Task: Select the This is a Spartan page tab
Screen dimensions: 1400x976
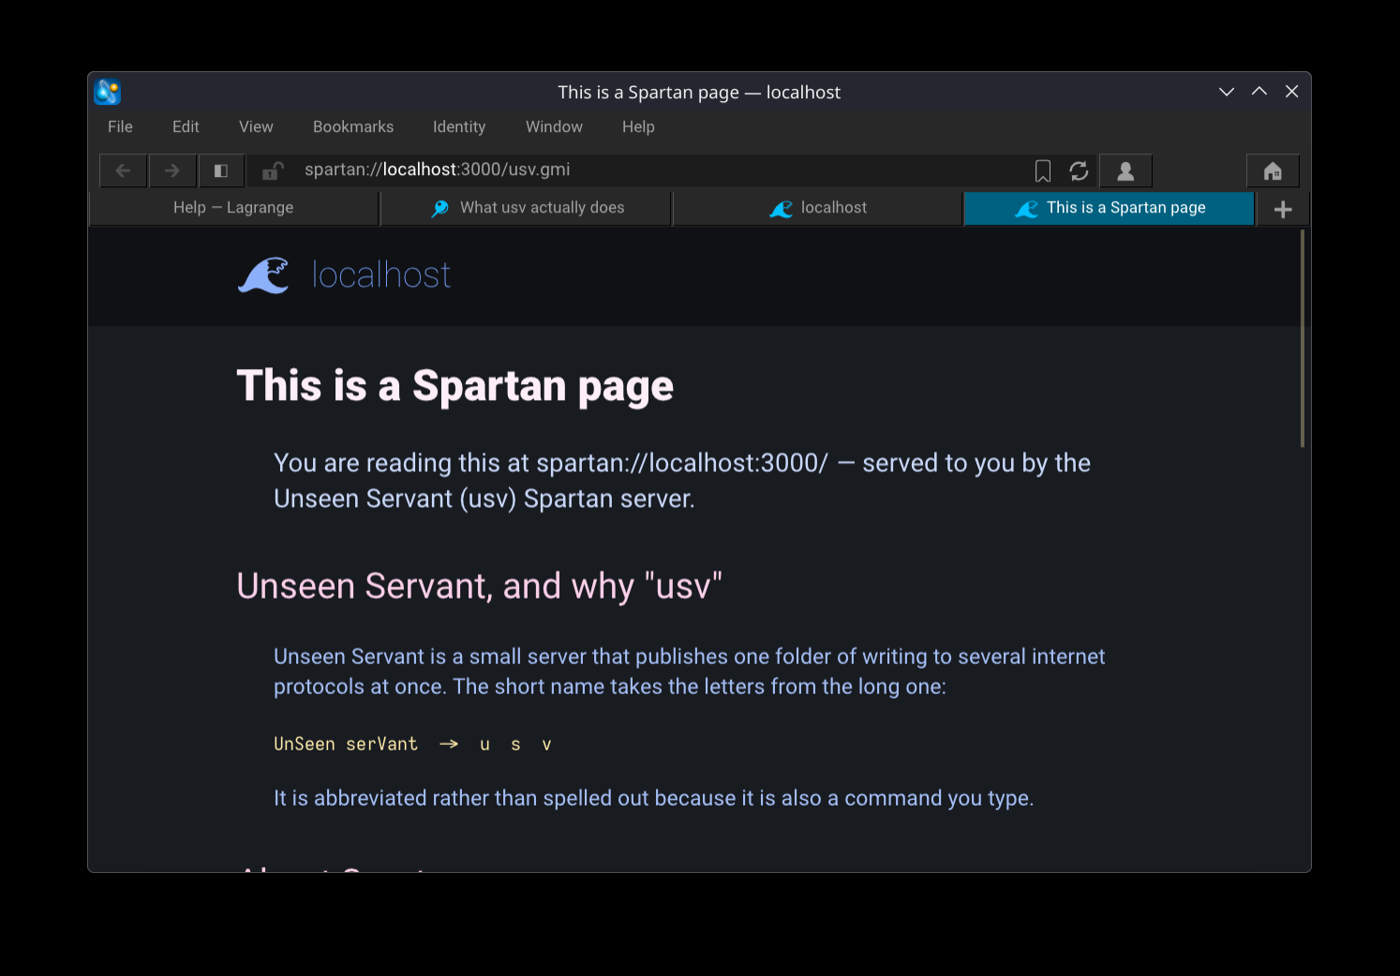Action: pos(1109,208)
